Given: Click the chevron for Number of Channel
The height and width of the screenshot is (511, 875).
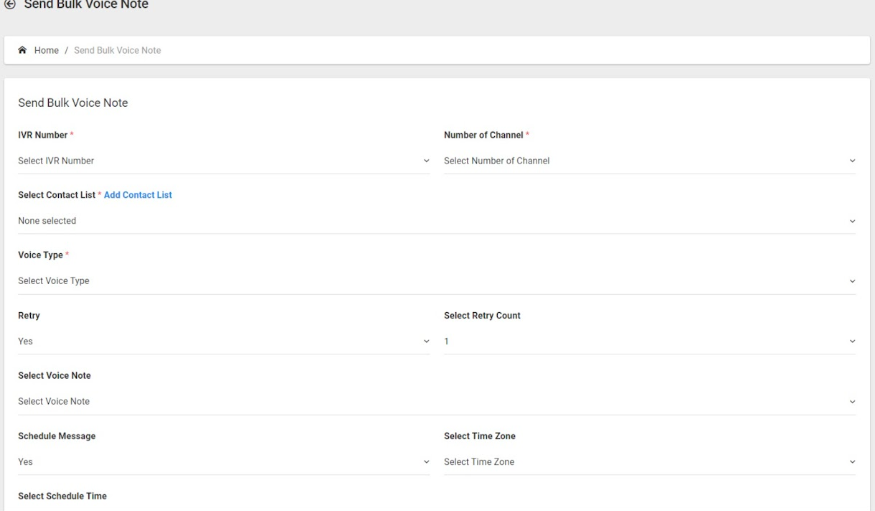Looking at the screenshot, I should [852, 161].
